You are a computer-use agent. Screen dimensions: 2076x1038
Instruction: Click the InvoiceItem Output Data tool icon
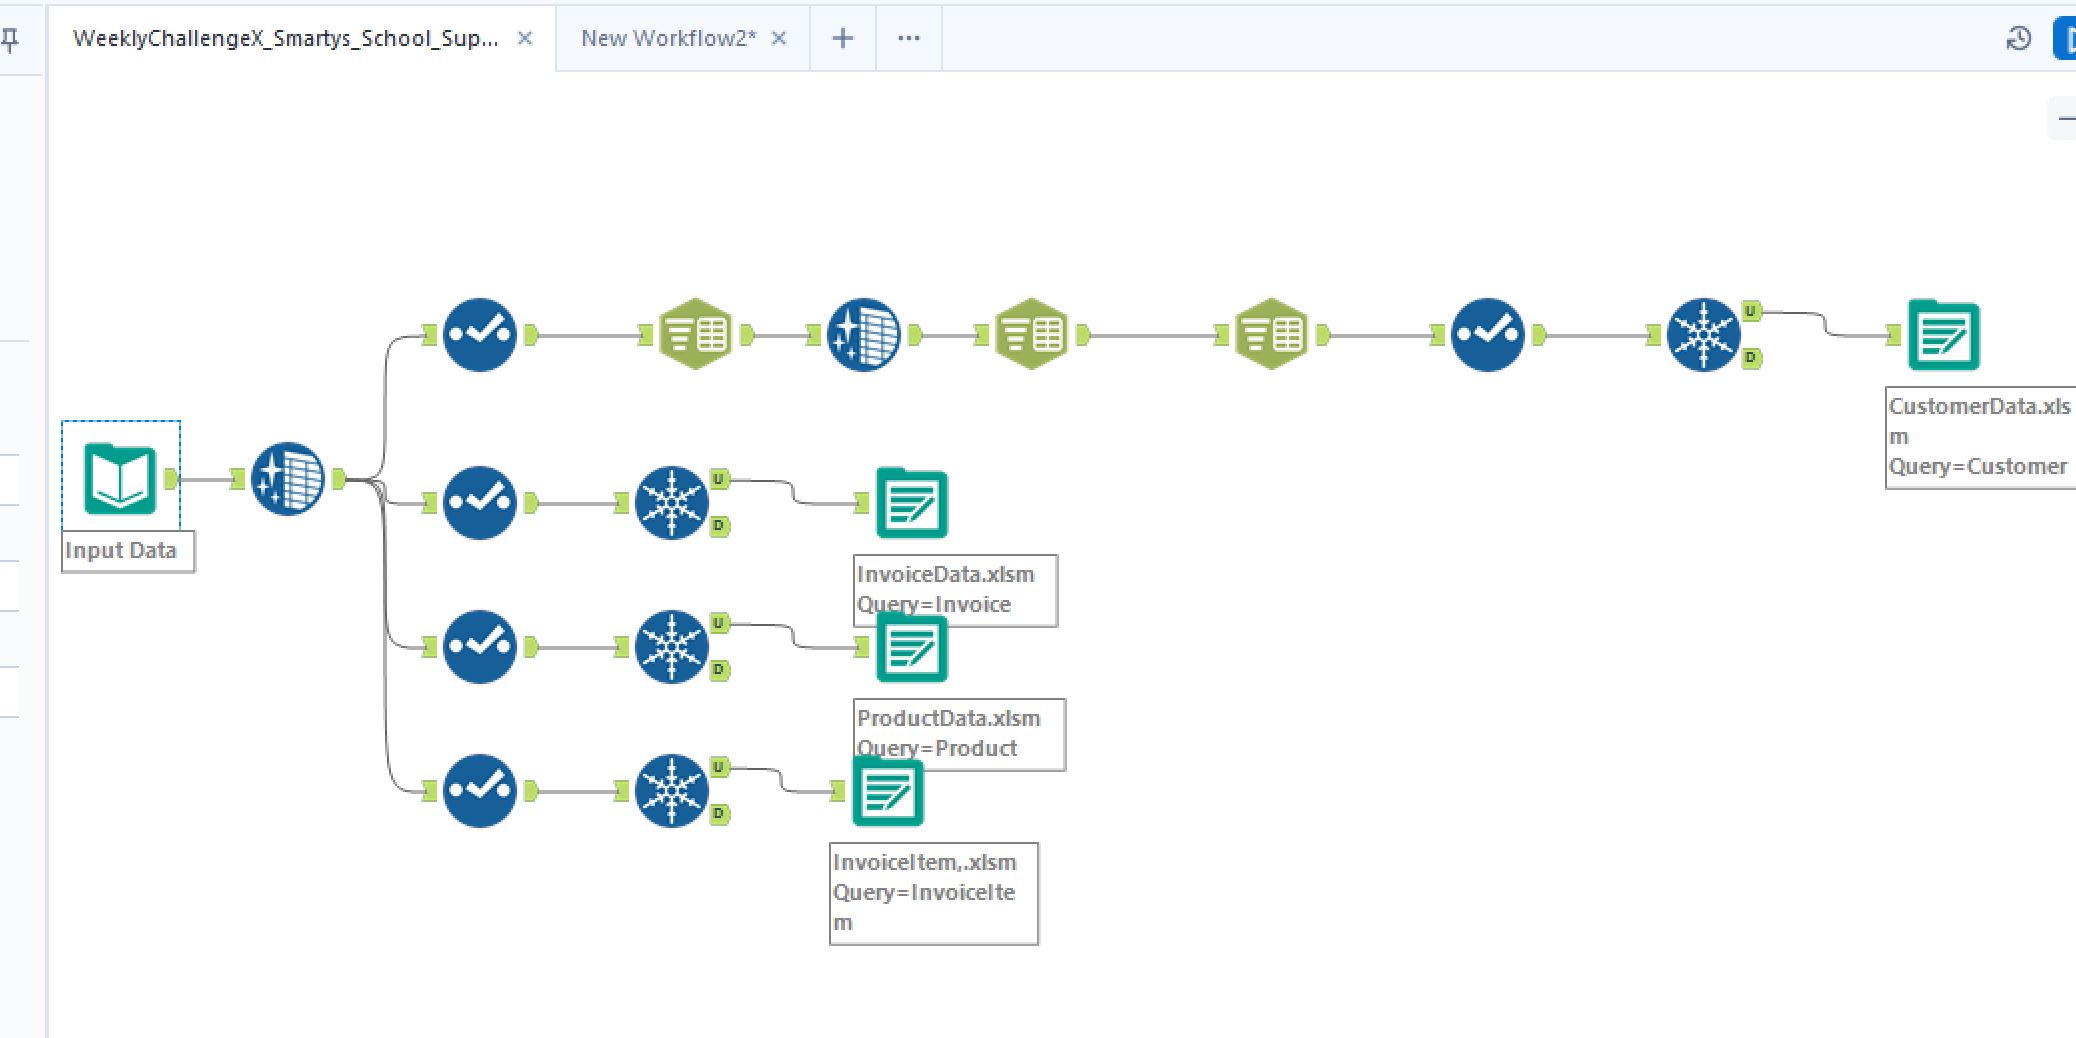click(x=887, y=792)
